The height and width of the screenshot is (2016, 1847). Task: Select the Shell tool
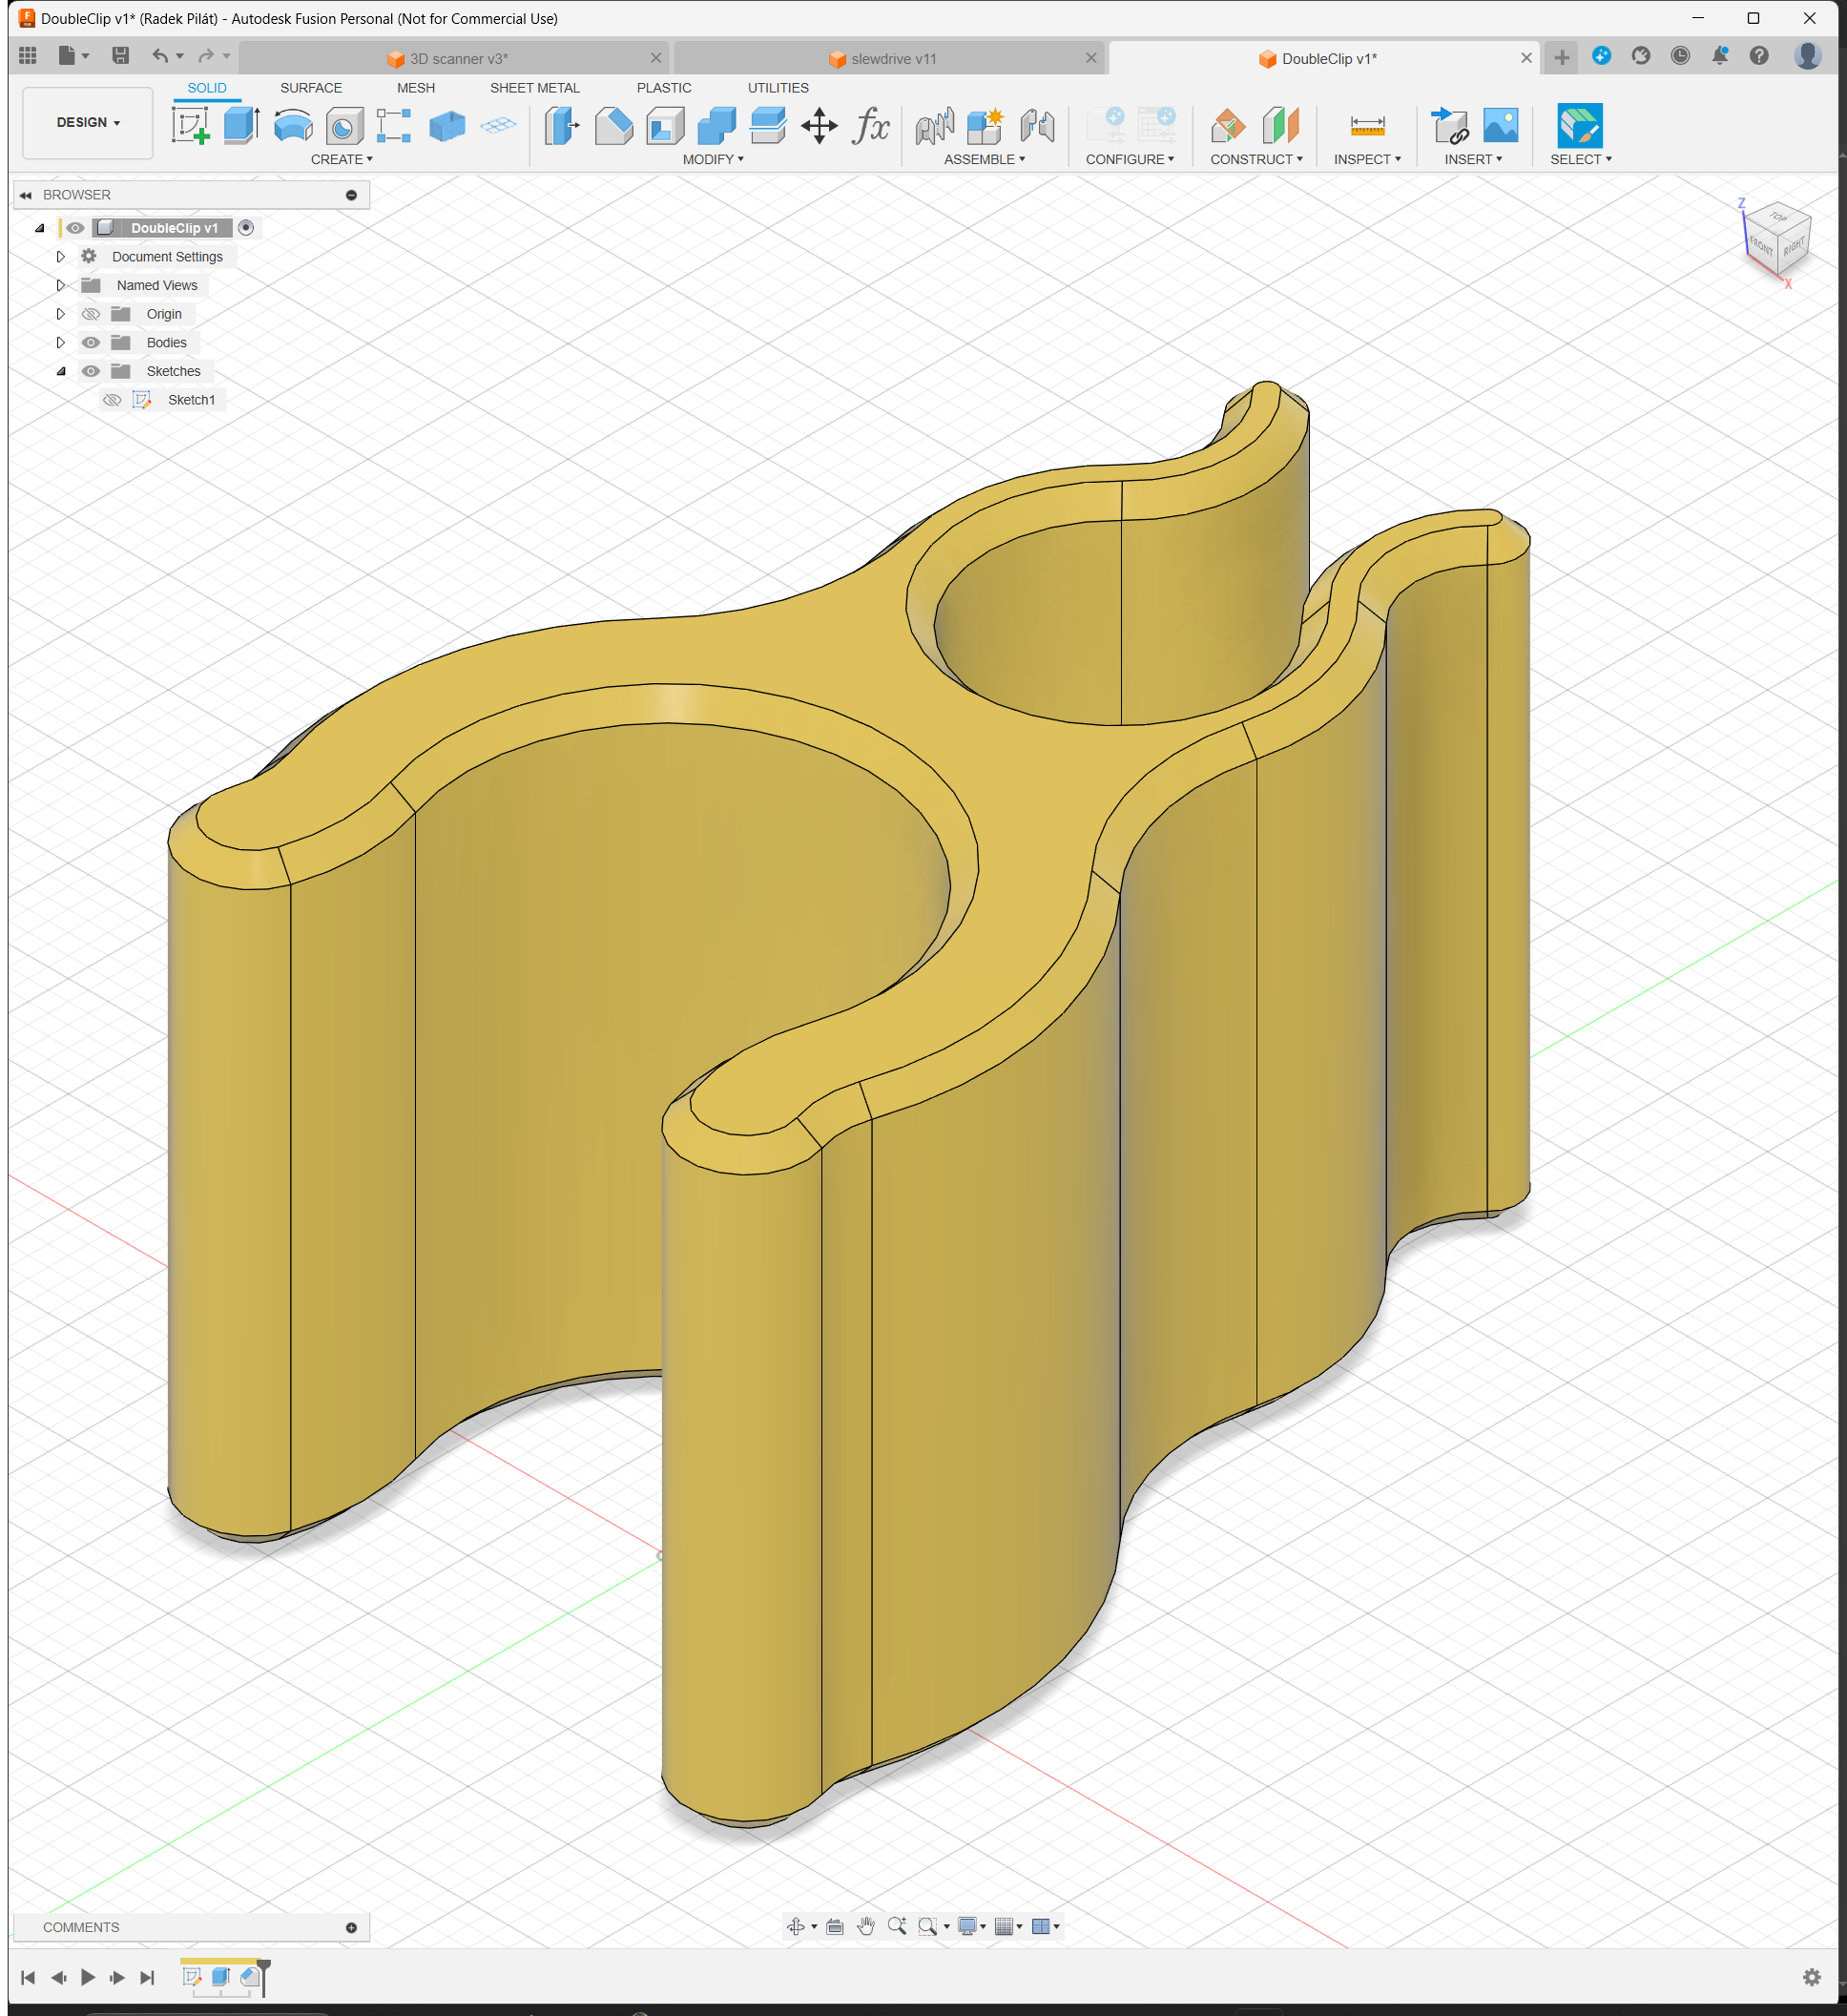pos(665,126)
